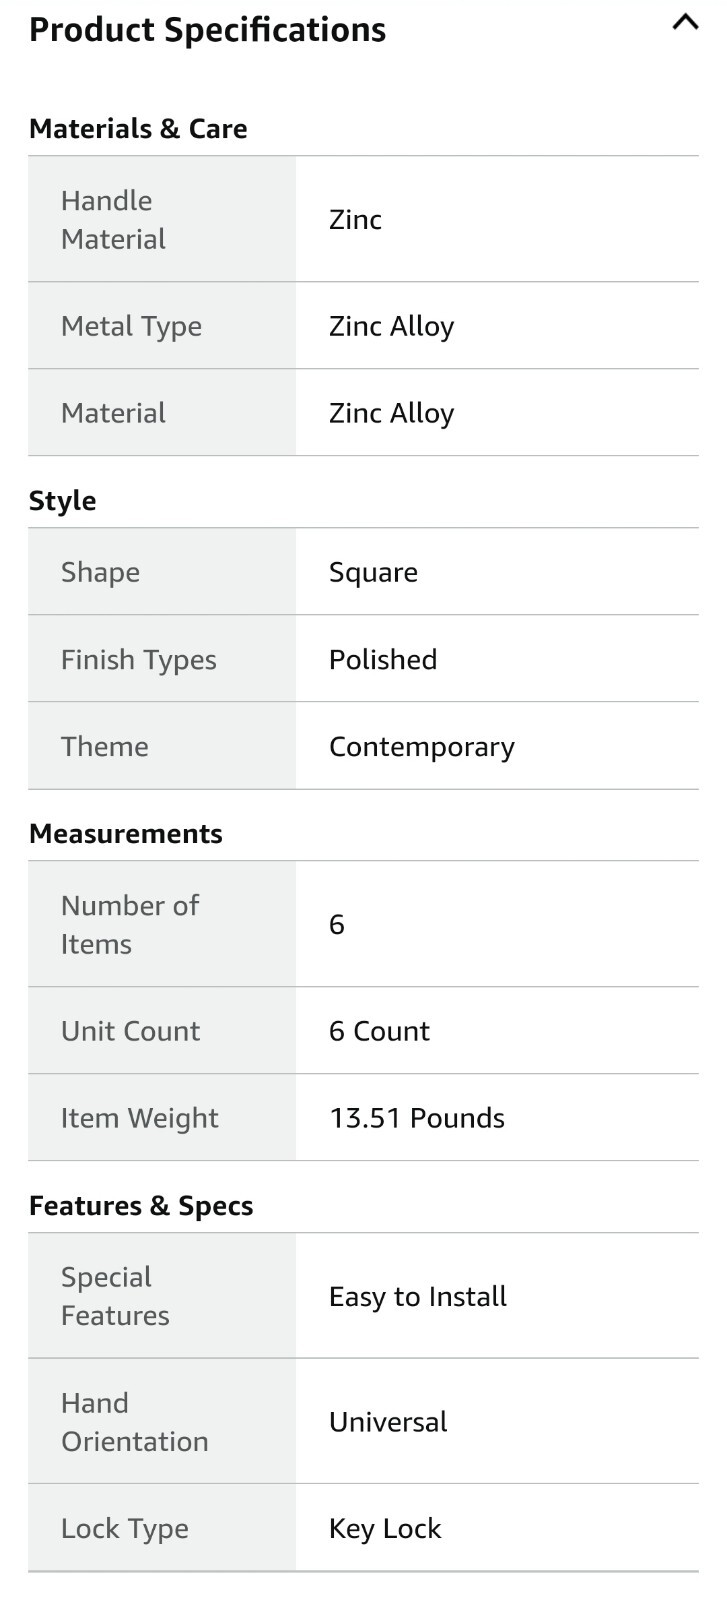Select the Polished finish value

point(383,660)
